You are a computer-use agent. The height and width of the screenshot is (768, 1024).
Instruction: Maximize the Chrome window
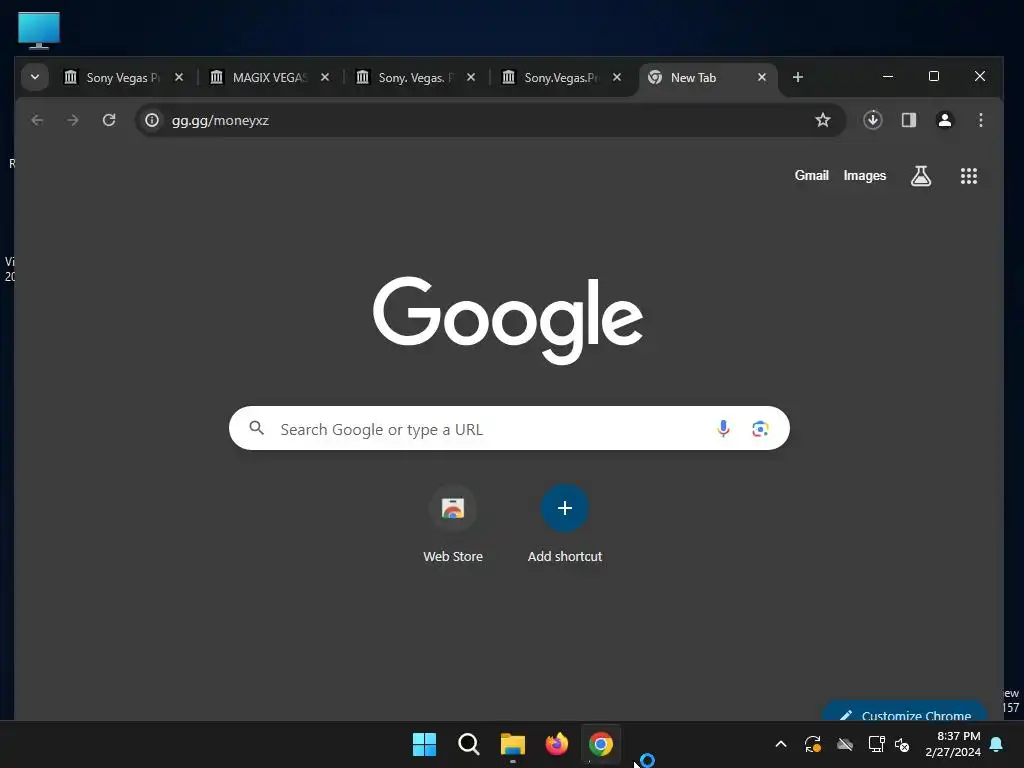934,76
